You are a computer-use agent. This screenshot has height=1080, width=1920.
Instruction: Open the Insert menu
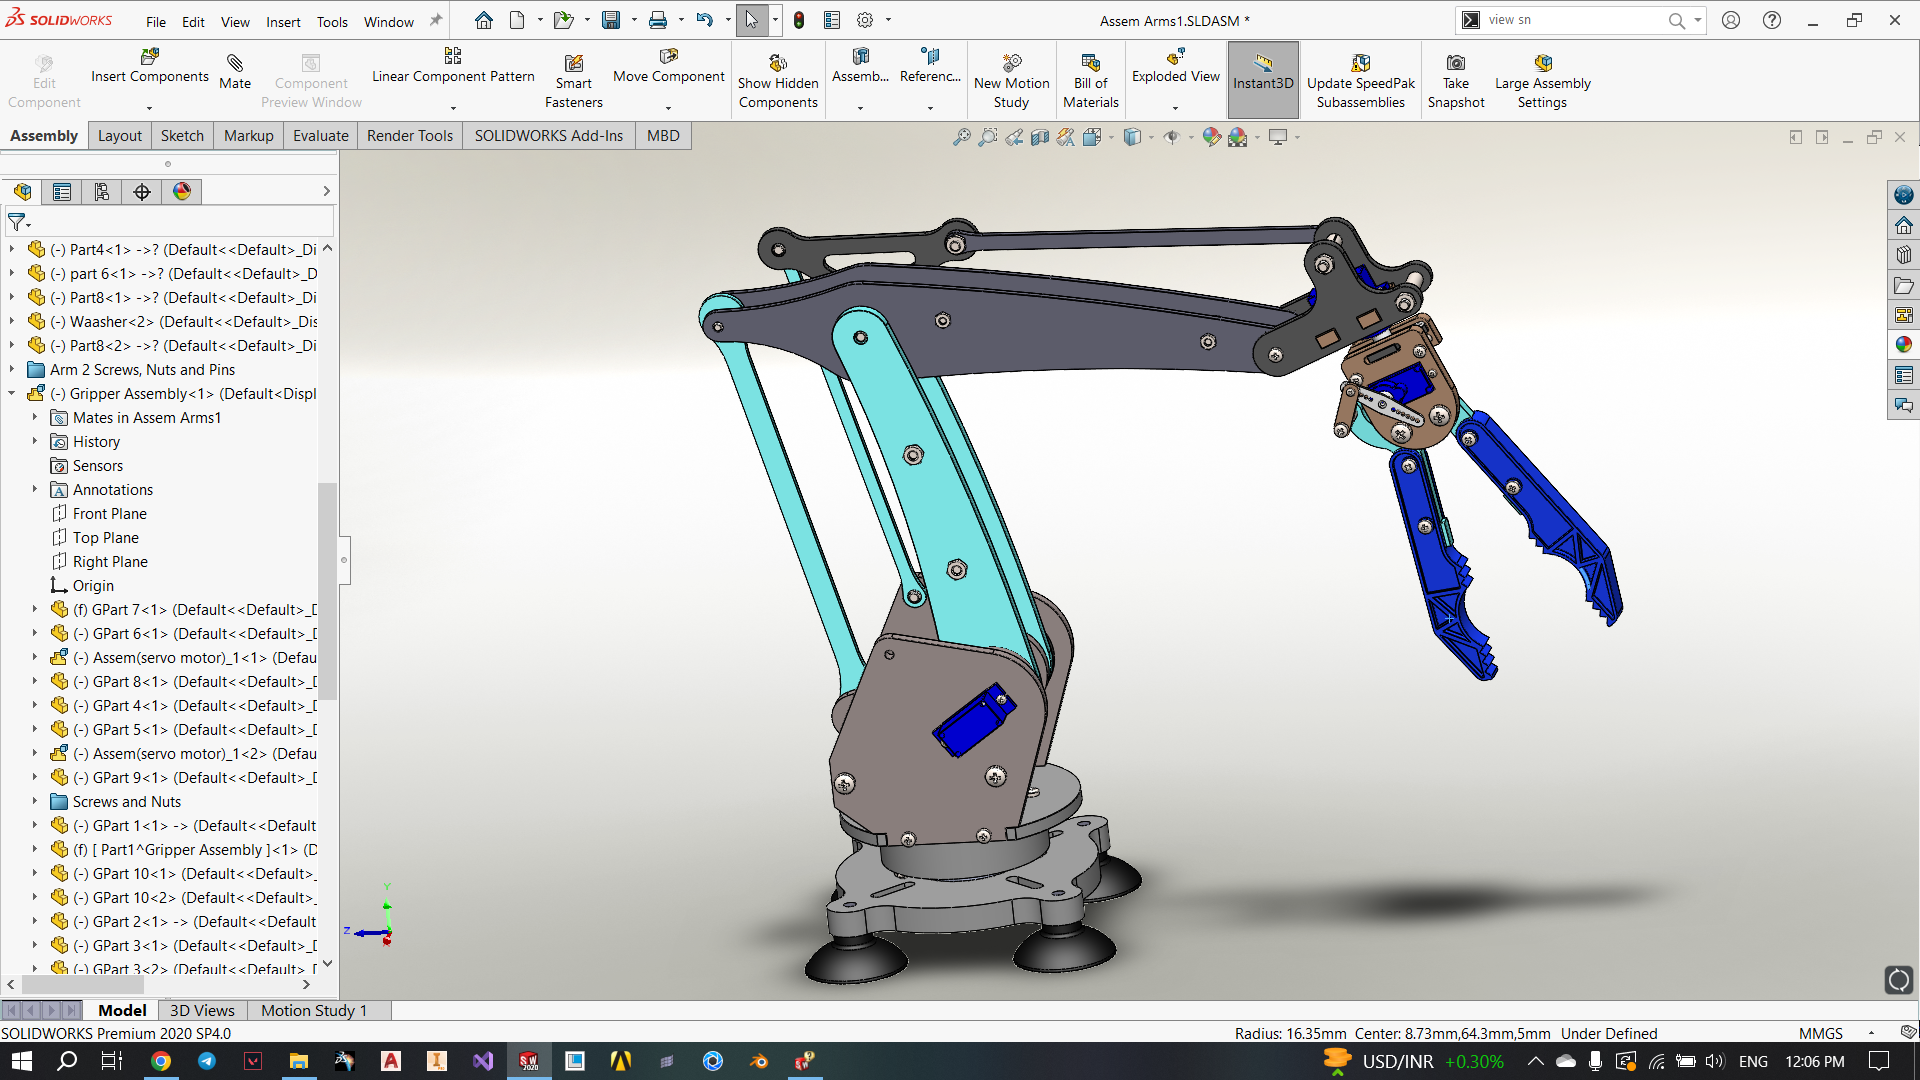tap(283, 21)
